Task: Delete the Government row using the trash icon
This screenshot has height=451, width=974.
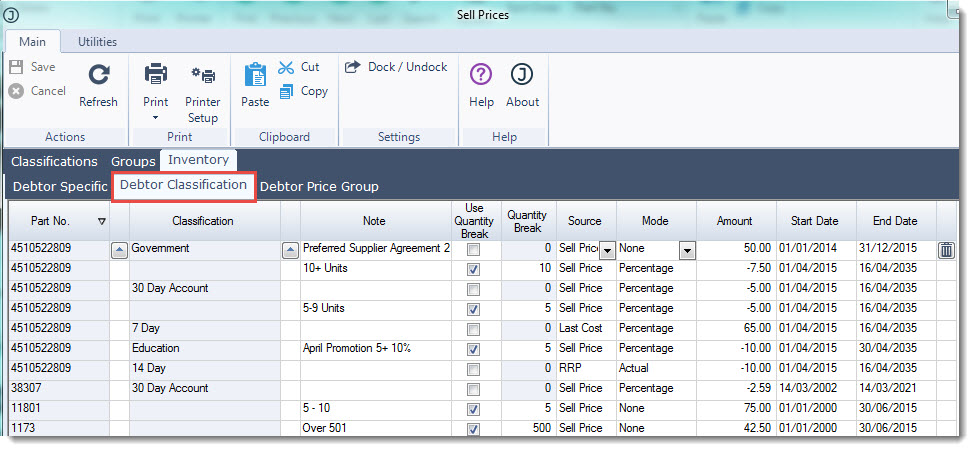Action: 946,250
